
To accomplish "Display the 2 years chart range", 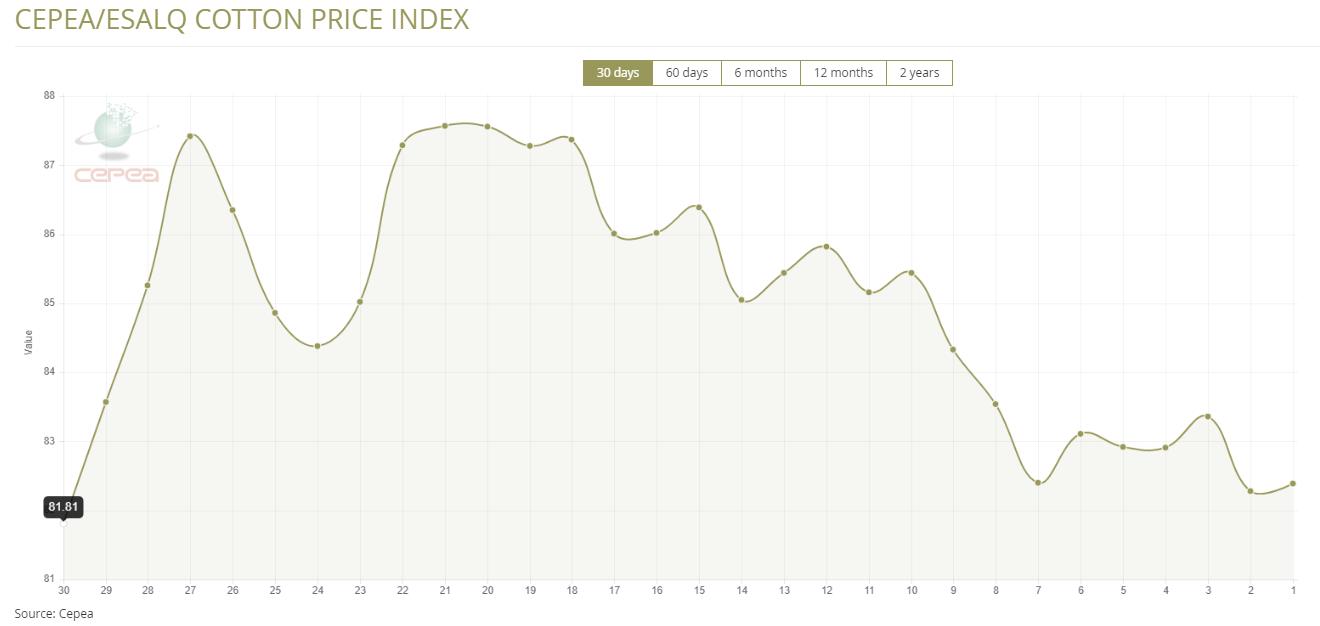I will (x=919, y=73).
